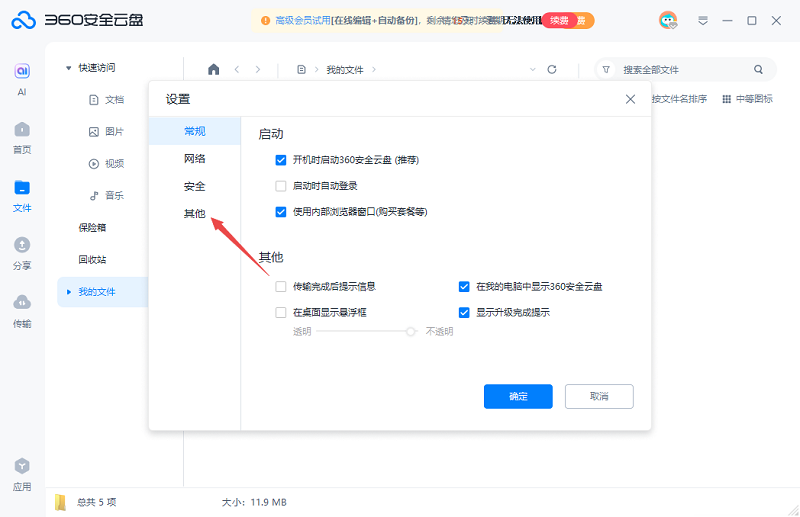Screen dimensions: 800x517
Task: Open 回收站 in the left panel
Action: point(92,260)
